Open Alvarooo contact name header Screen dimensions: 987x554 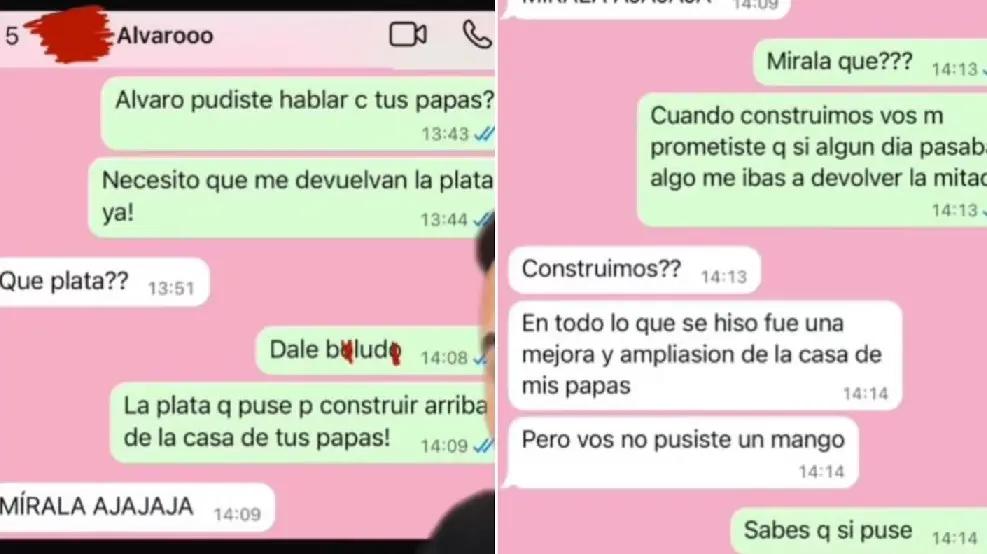pos(165,35)
